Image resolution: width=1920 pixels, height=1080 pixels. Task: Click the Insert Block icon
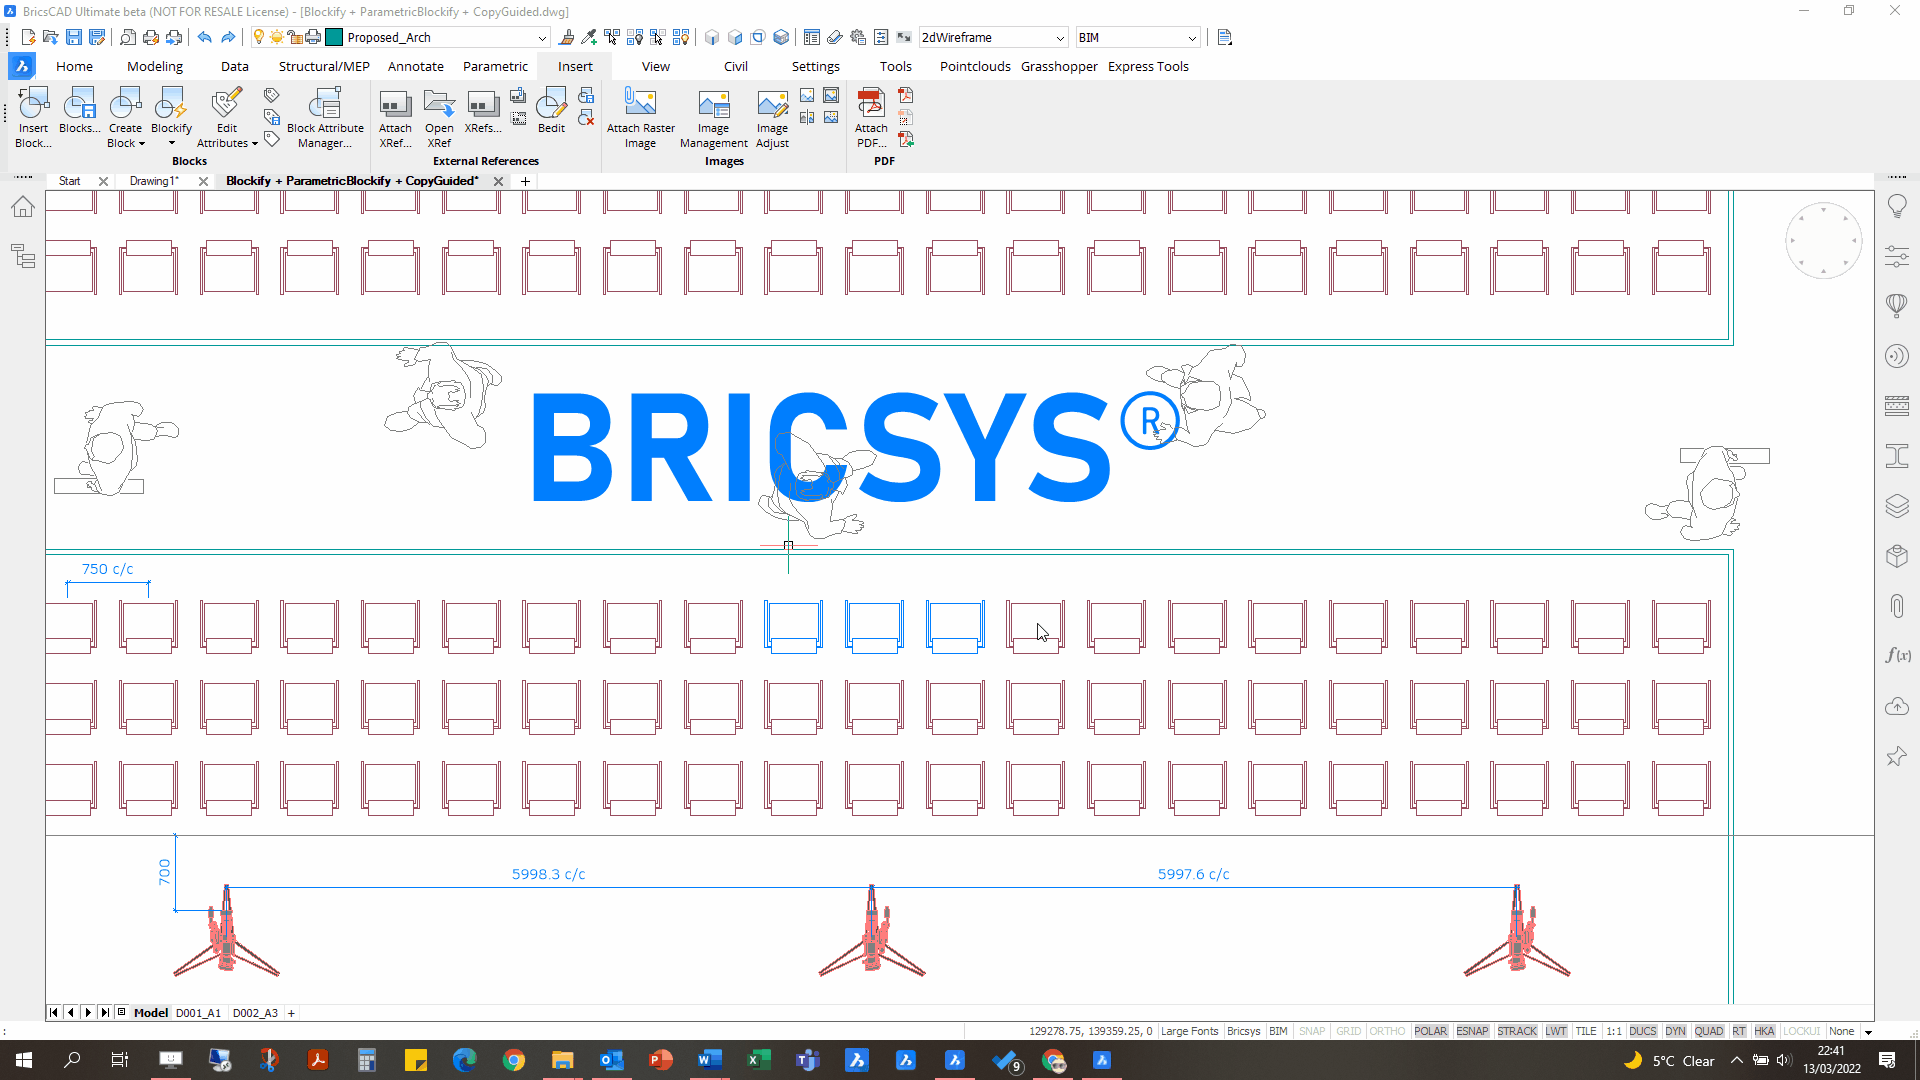point(33,104)
